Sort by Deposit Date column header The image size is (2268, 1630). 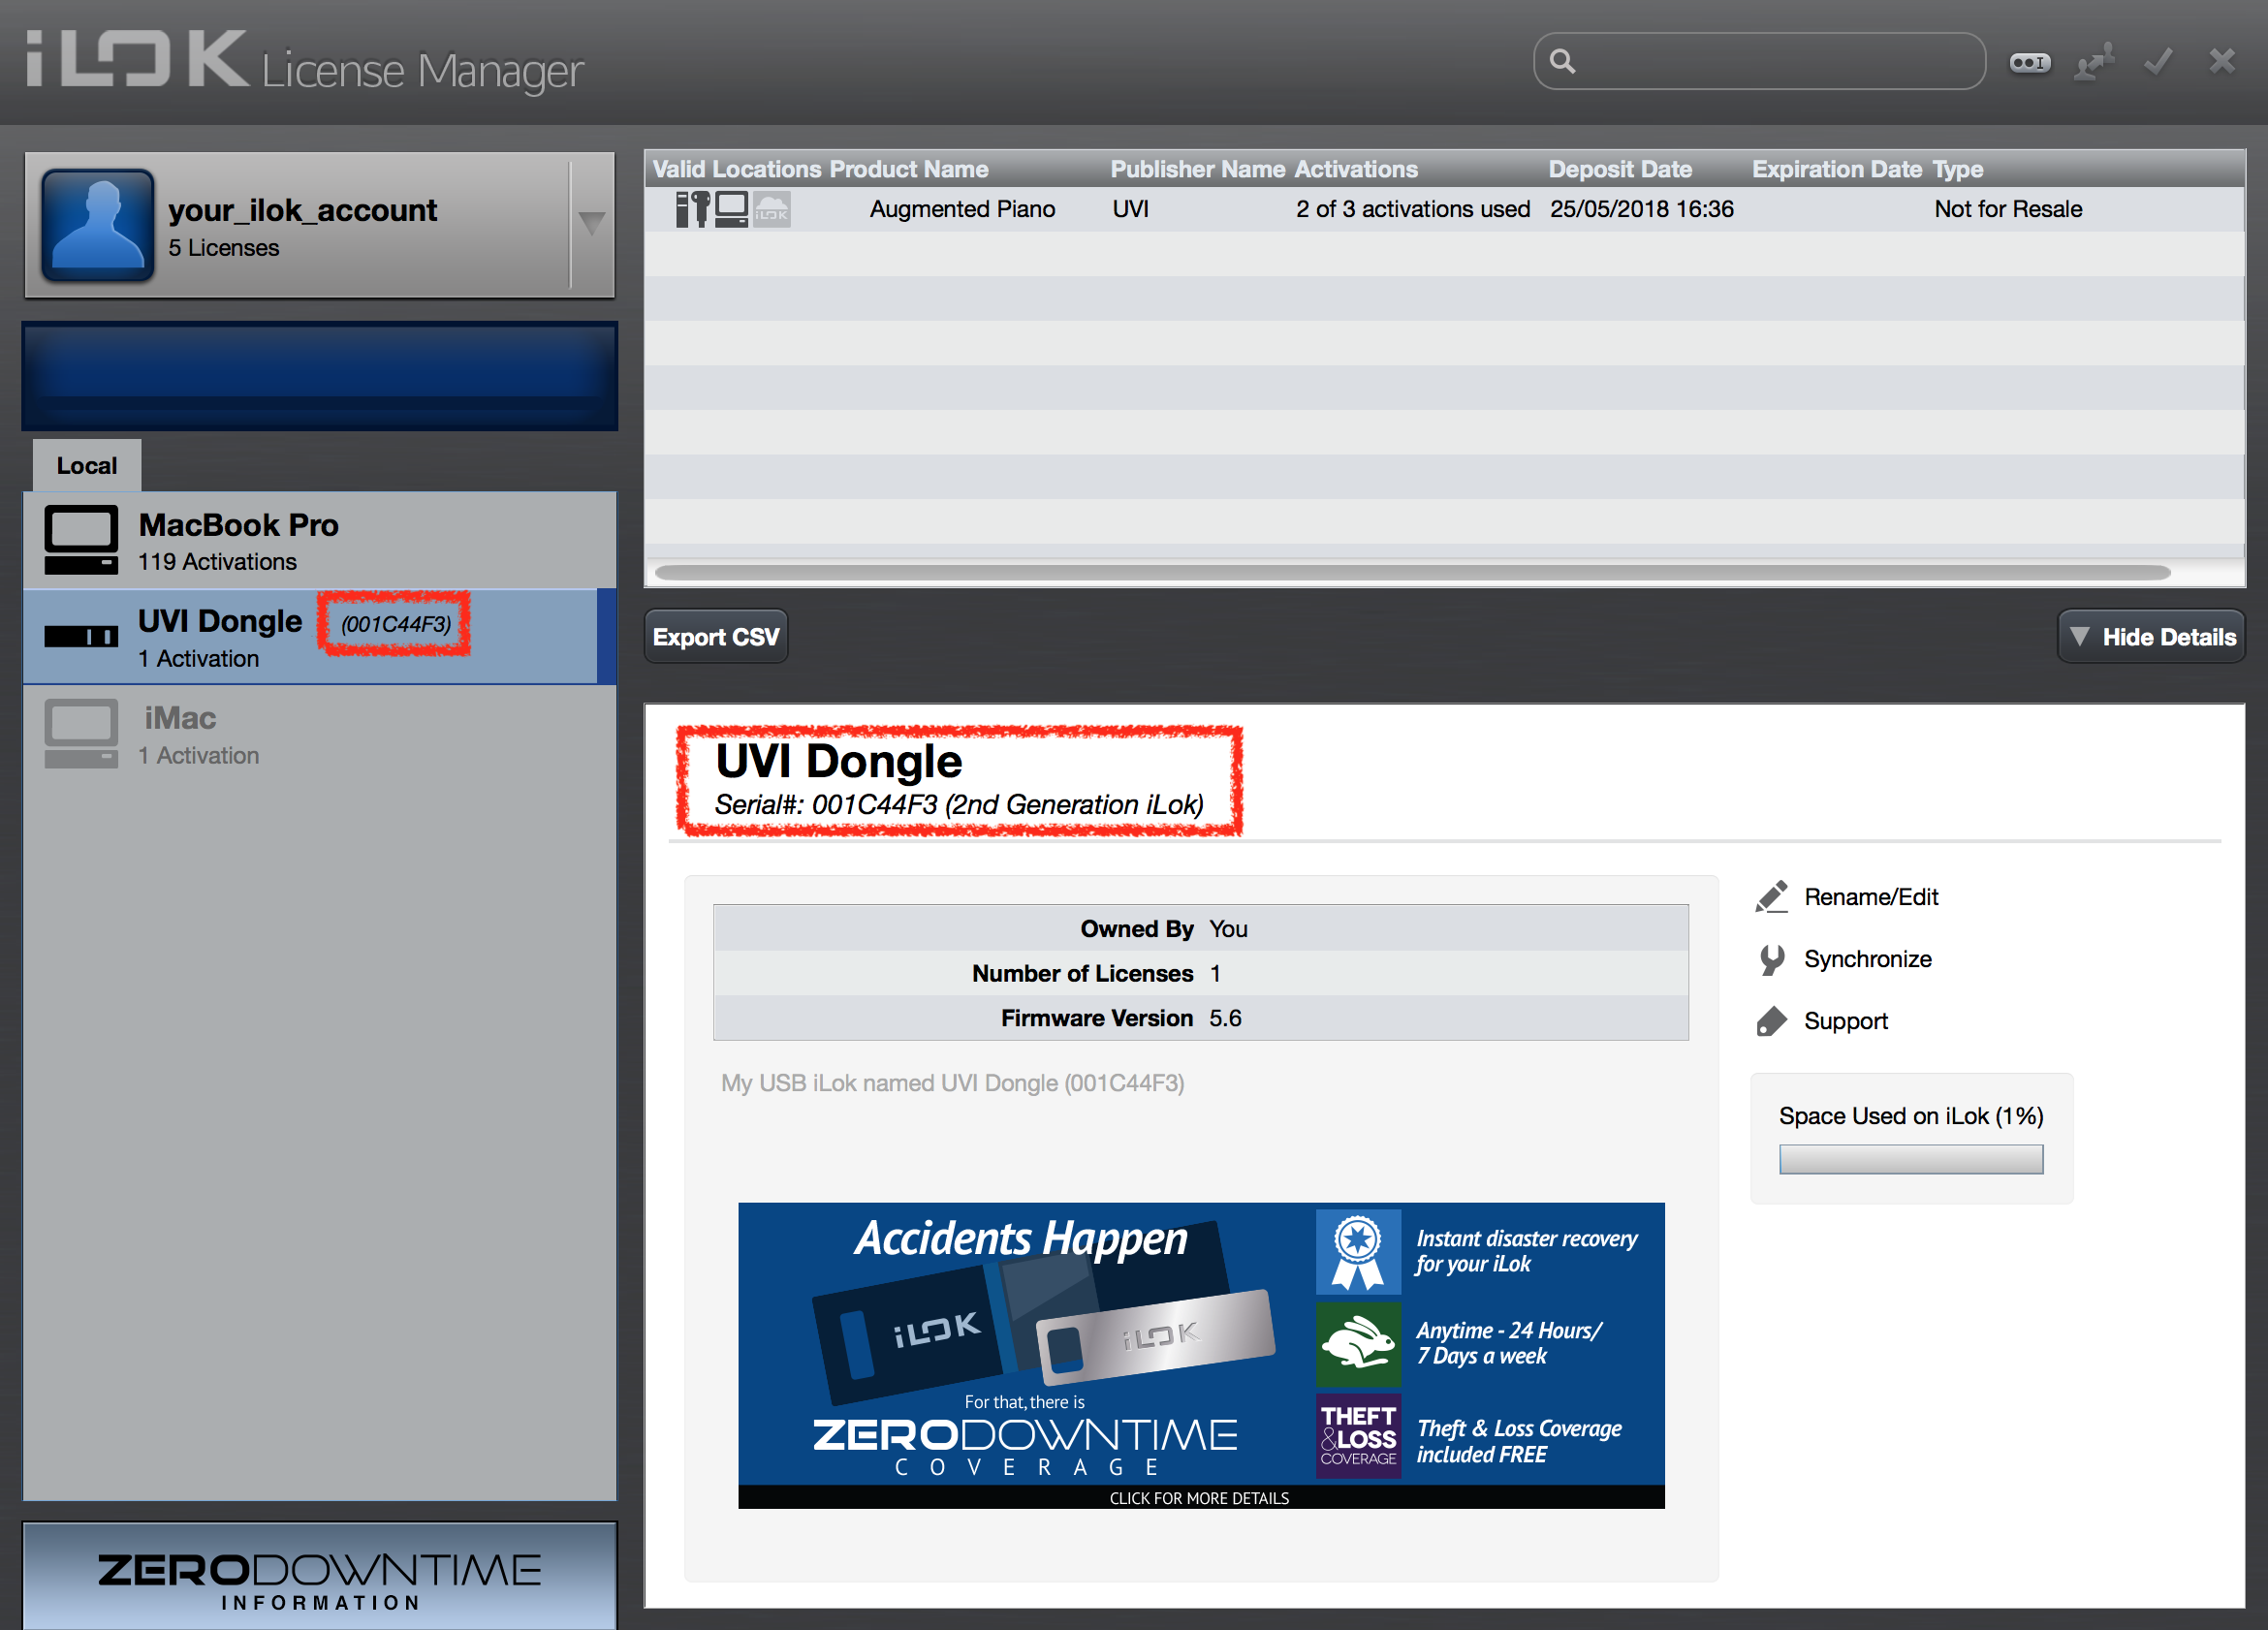1620,169
